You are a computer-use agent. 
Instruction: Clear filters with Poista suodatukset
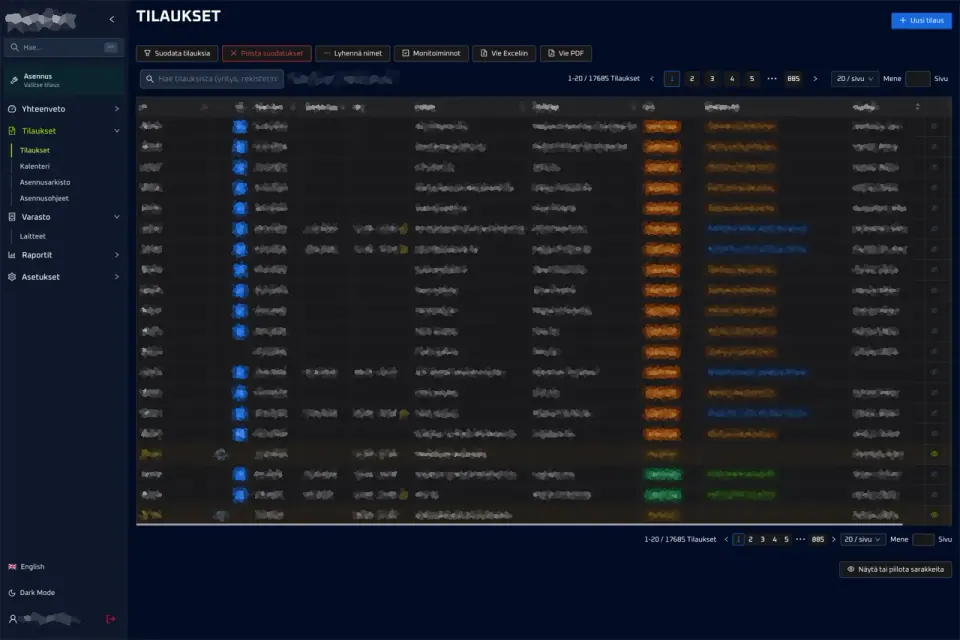tap(267, 53)
